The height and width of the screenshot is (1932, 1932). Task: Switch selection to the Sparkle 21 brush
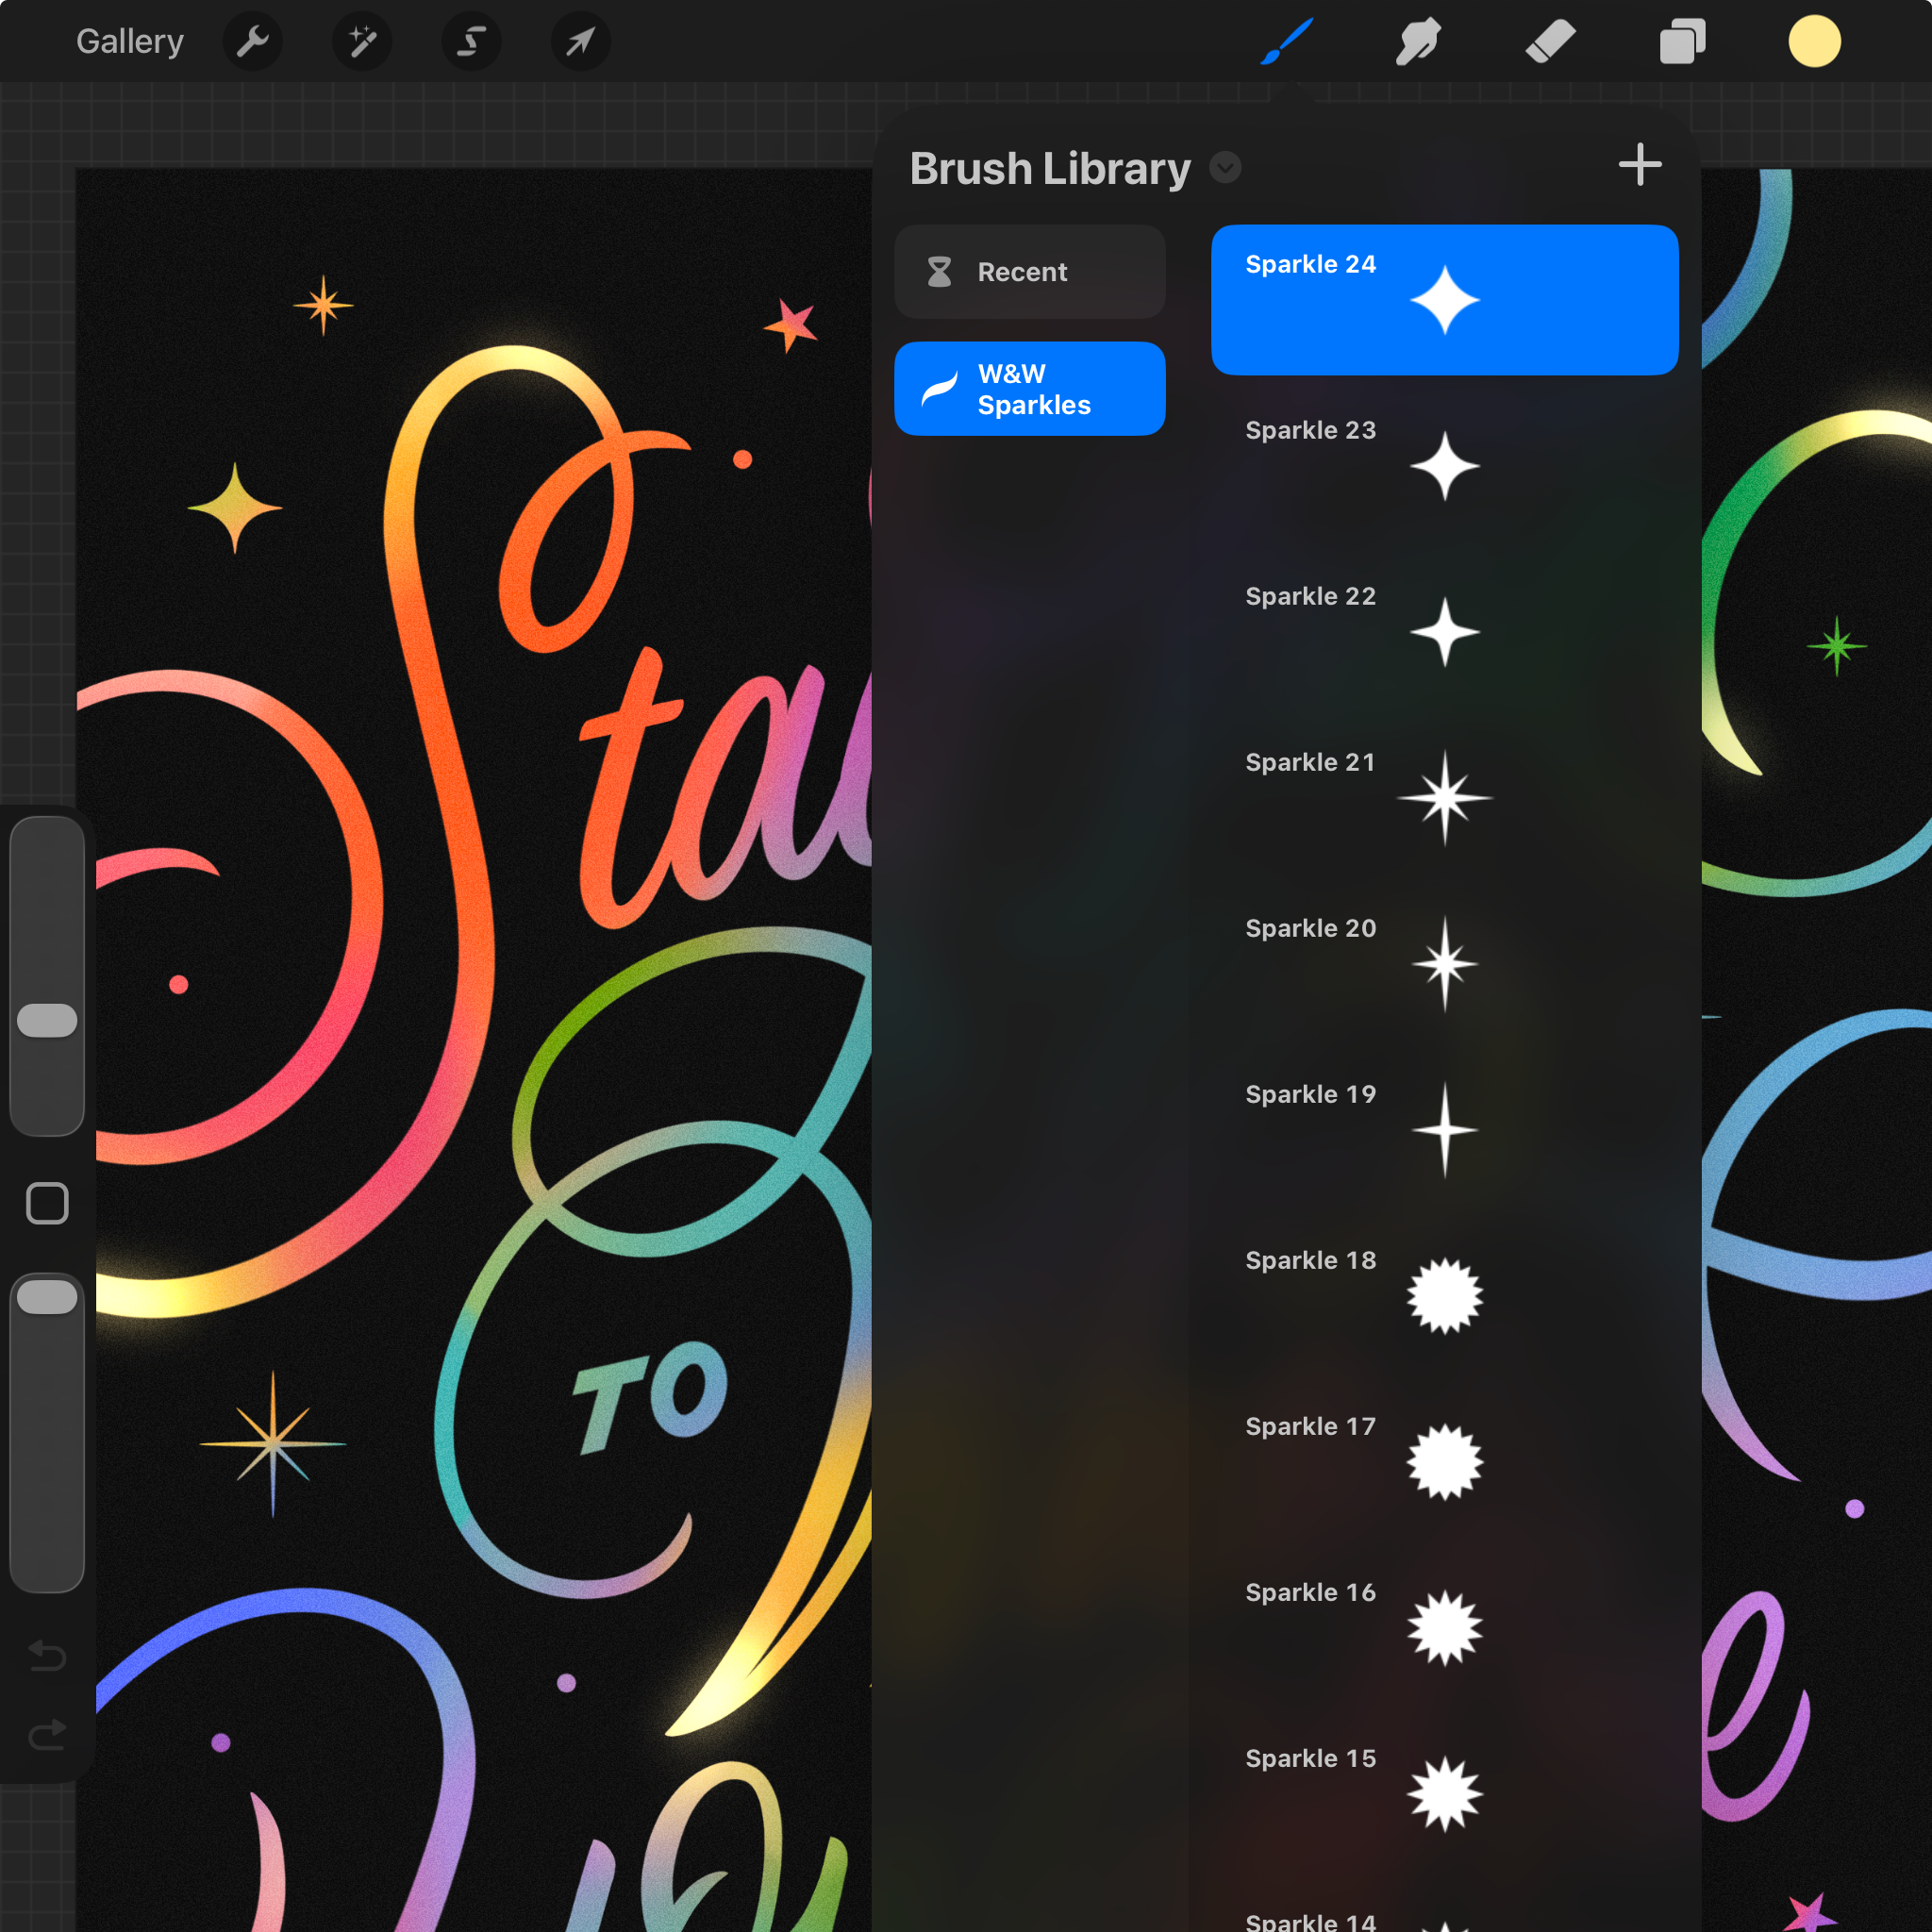click(1444, 795)
